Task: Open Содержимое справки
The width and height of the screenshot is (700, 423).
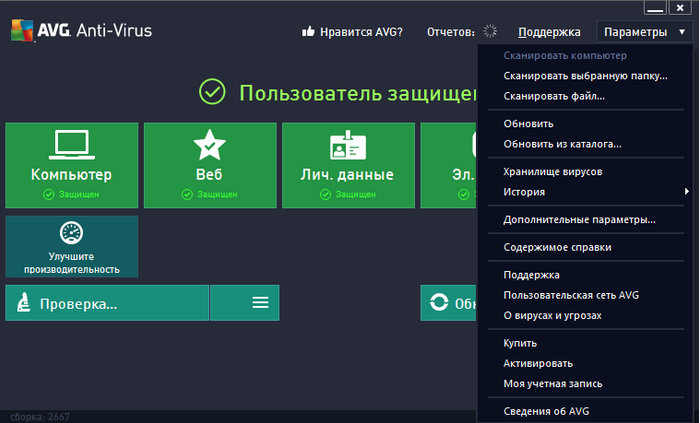Action: (x=558, y=247)
